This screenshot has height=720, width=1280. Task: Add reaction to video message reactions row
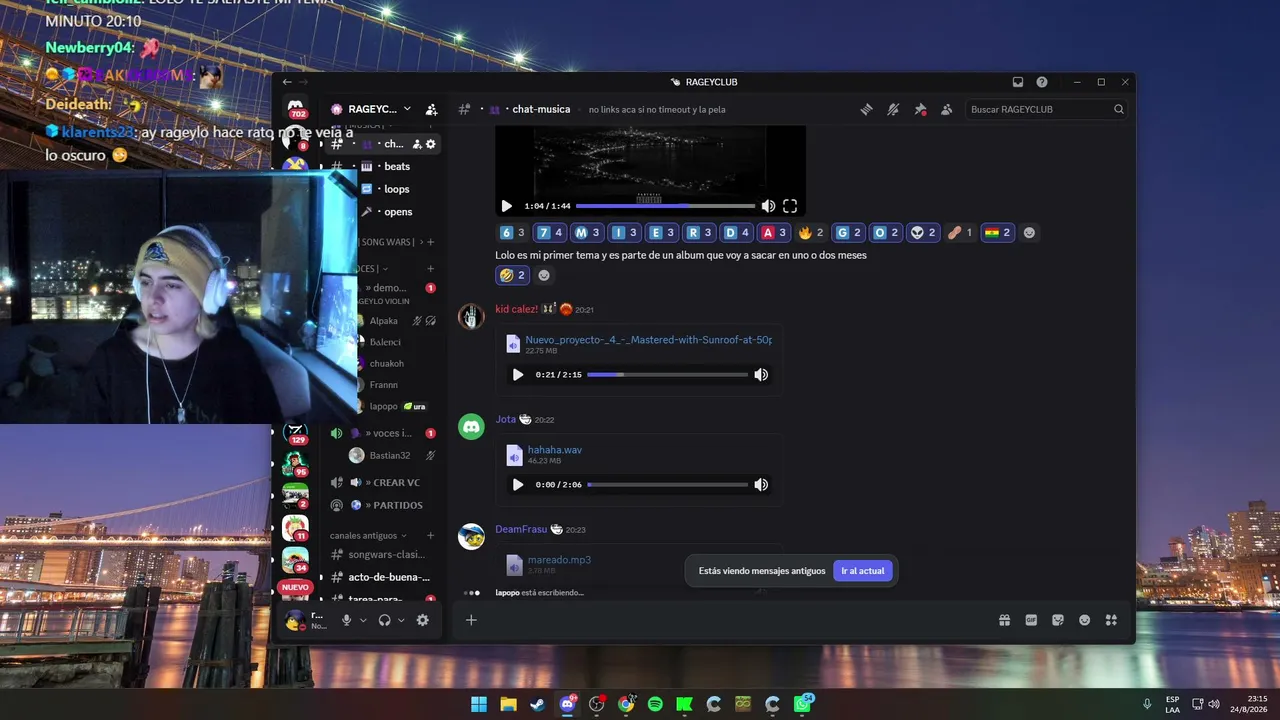1029,233
